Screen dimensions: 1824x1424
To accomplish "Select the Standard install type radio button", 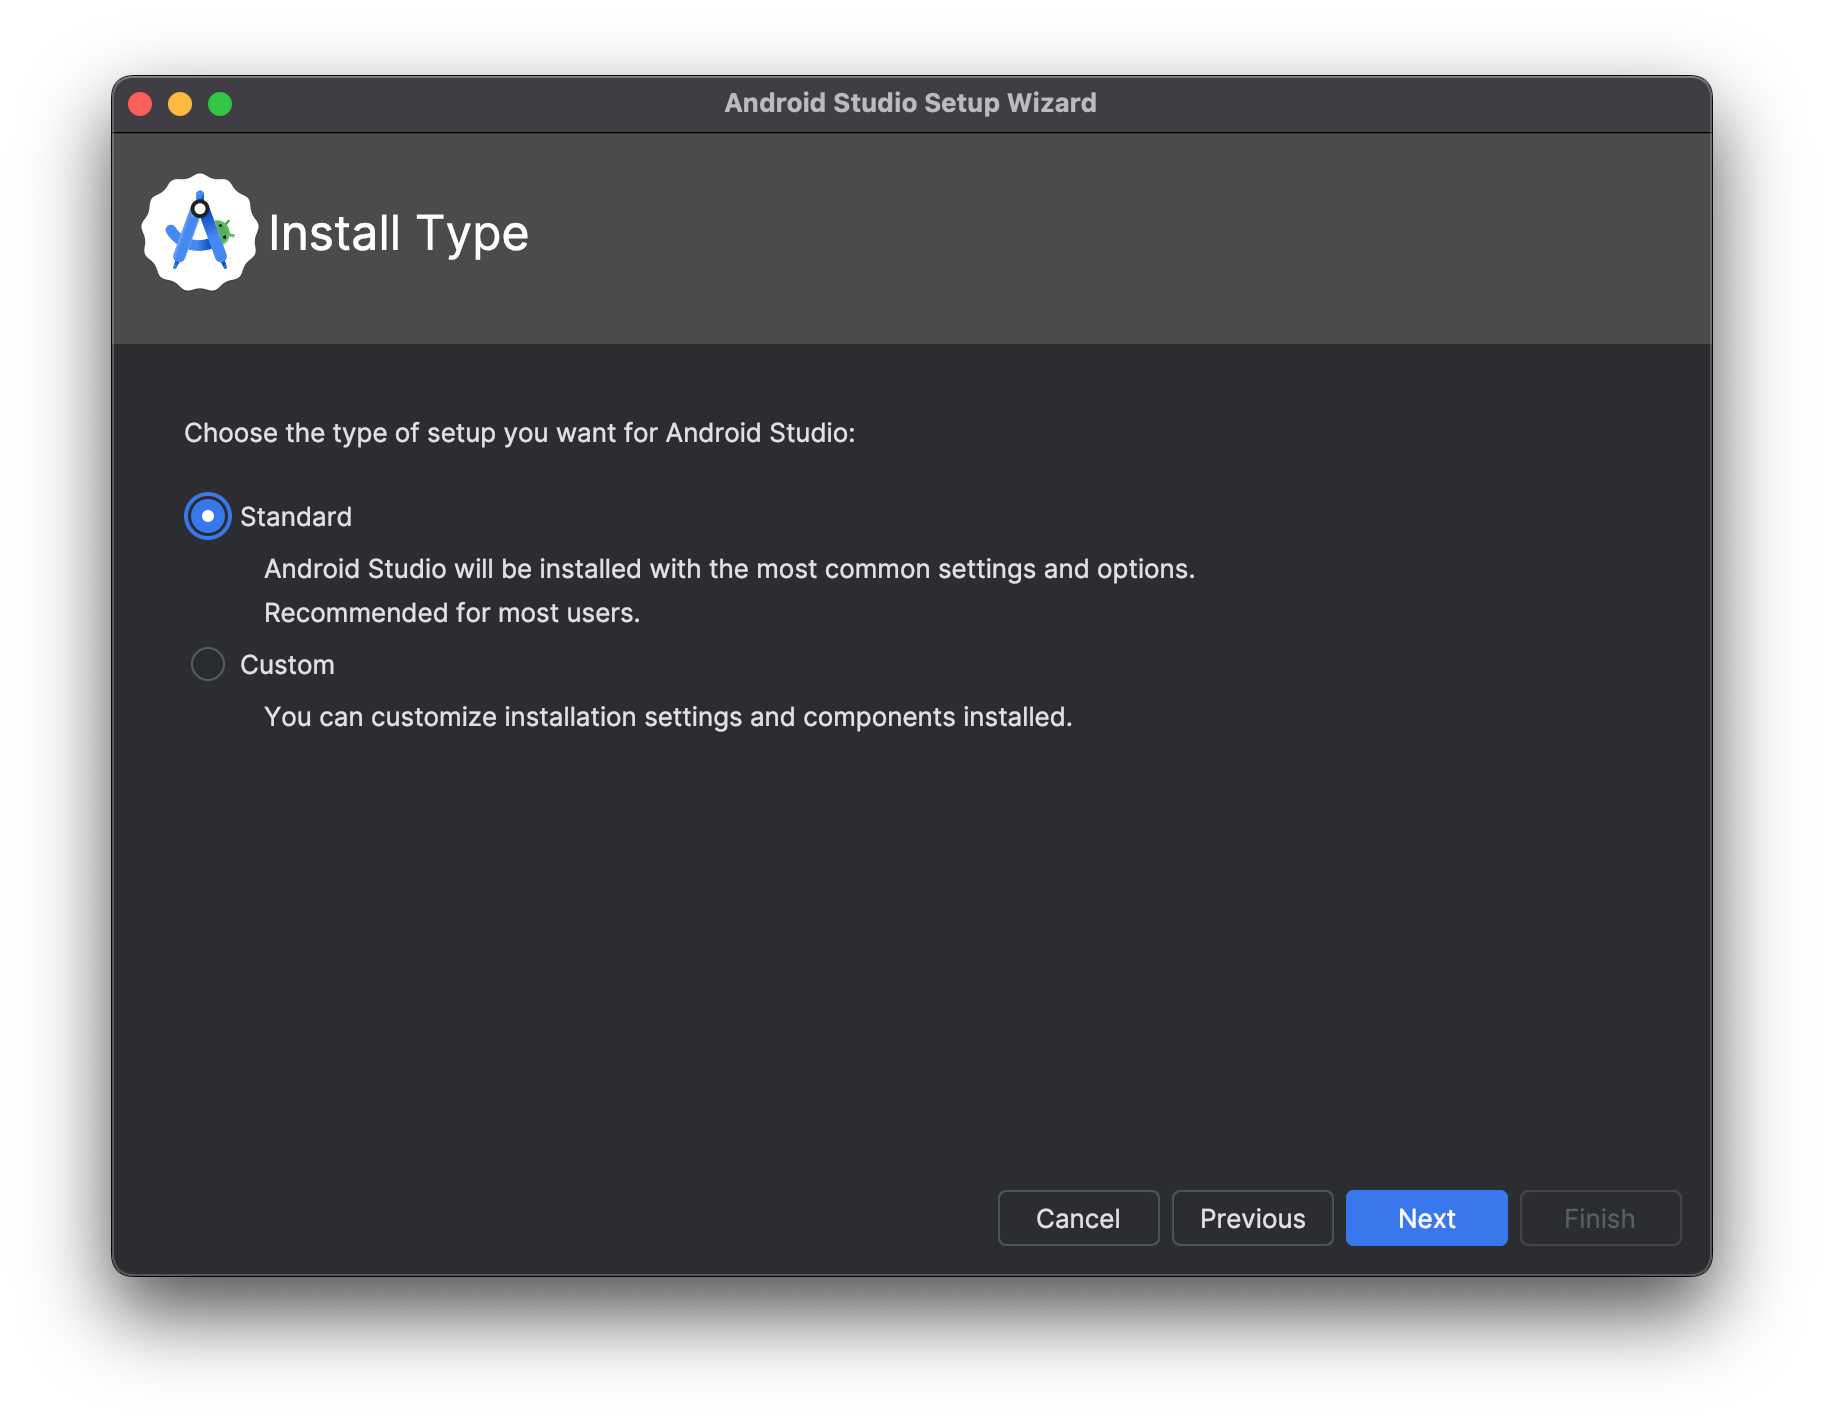I will pyautogui.click(x=208, y=516).
